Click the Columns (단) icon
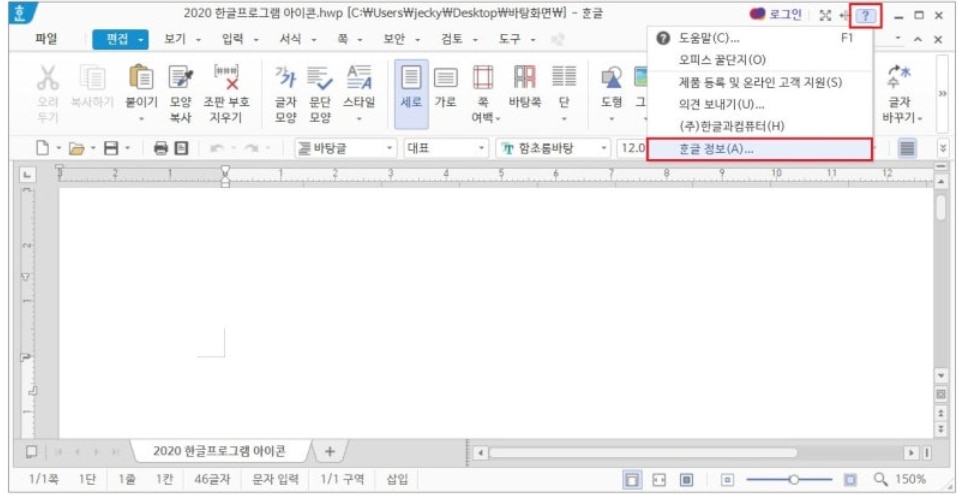Viewport: 959px width, 495px height. [x=563, y=77]
